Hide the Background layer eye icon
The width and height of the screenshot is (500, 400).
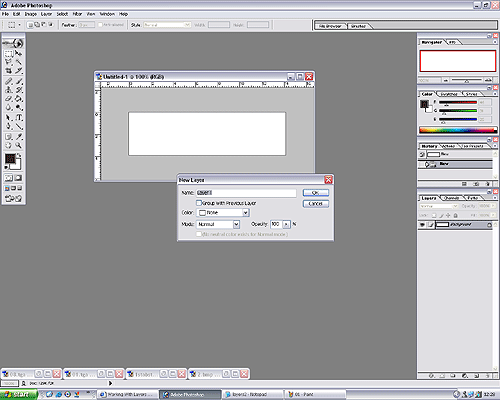422,225
